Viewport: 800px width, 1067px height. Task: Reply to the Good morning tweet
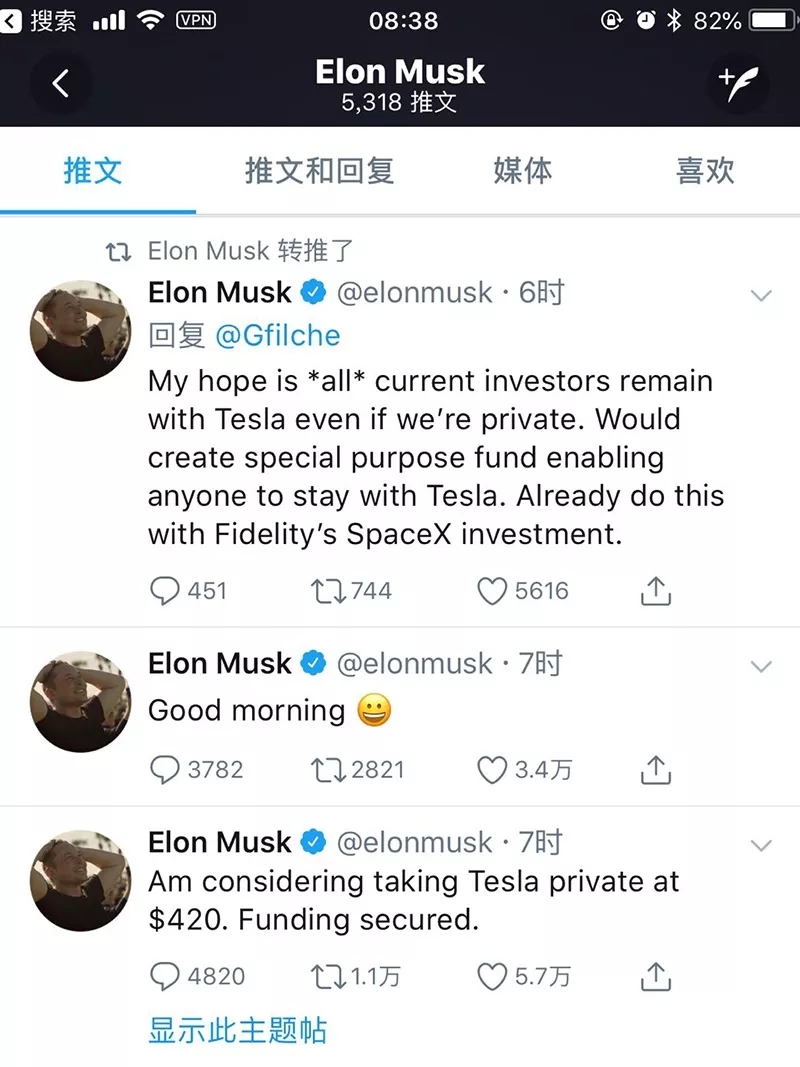pyautogui.click(x=164, y=770)
